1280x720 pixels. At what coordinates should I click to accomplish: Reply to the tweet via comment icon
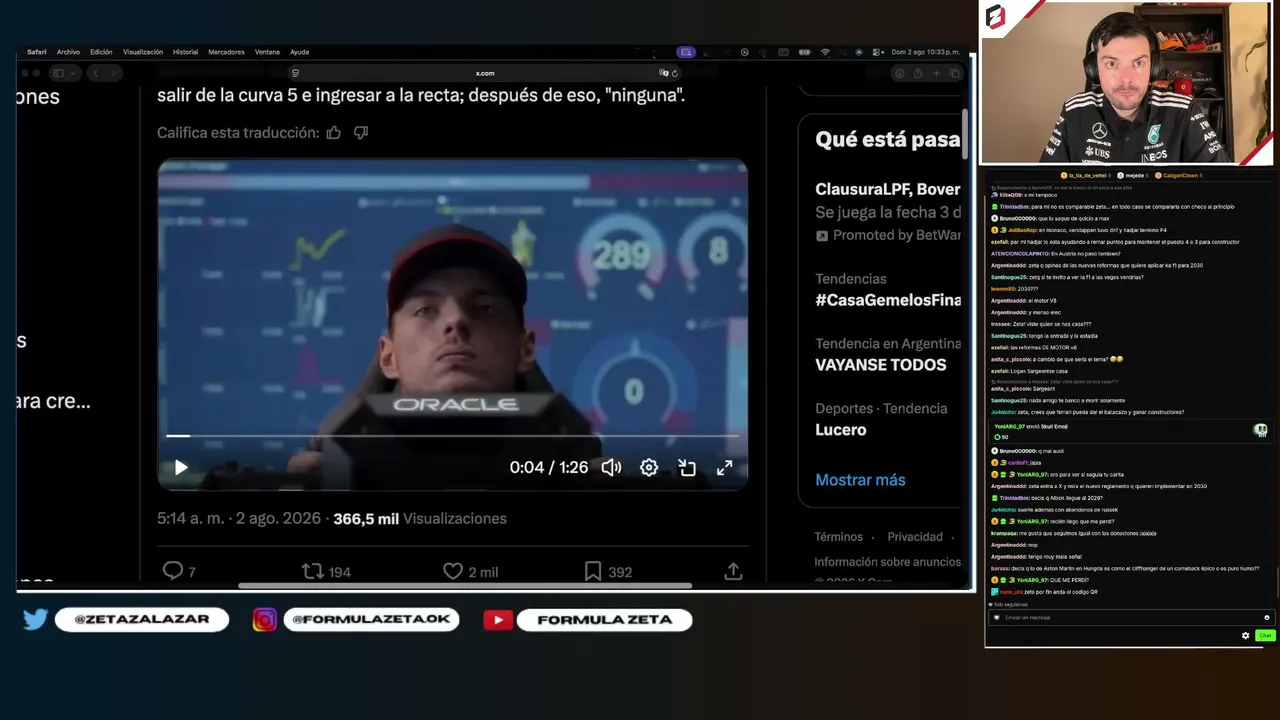173,571
